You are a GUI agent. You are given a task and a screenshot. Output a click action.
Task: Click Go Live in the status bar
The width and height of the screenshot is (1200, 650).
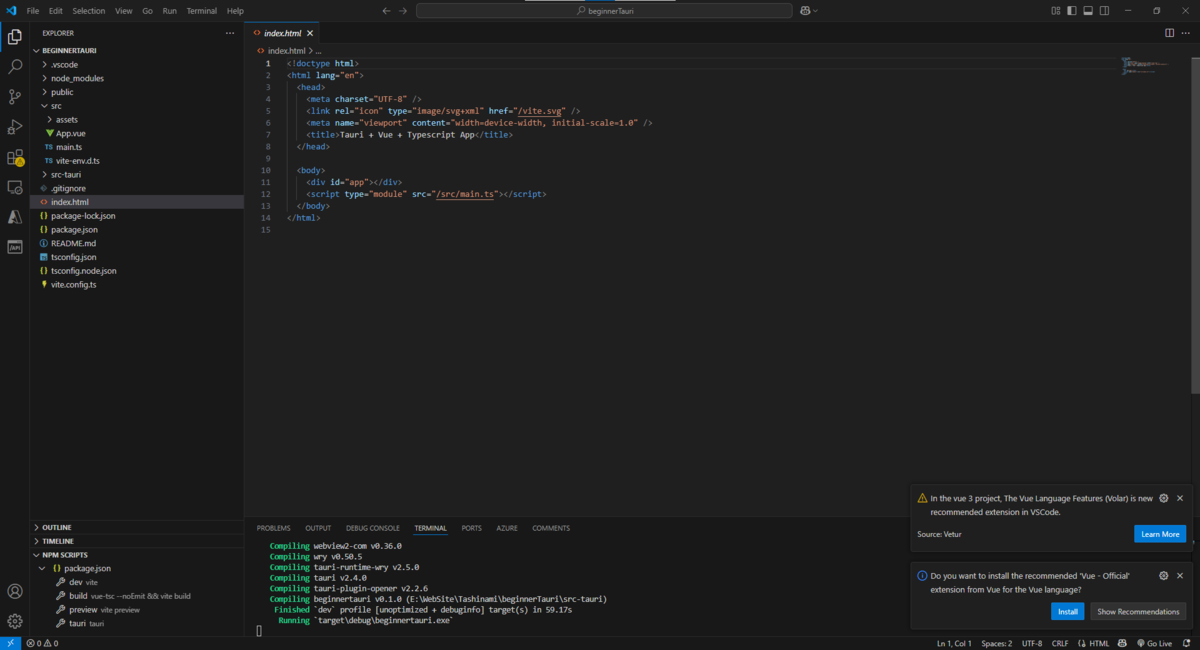pyautogui.click(x=1155, y=643)
